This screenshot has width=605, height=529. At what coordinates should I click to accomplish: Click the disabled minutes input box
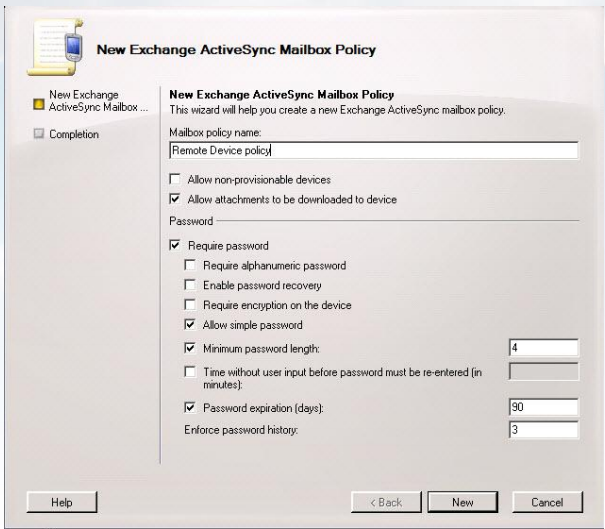pos(544,372)
